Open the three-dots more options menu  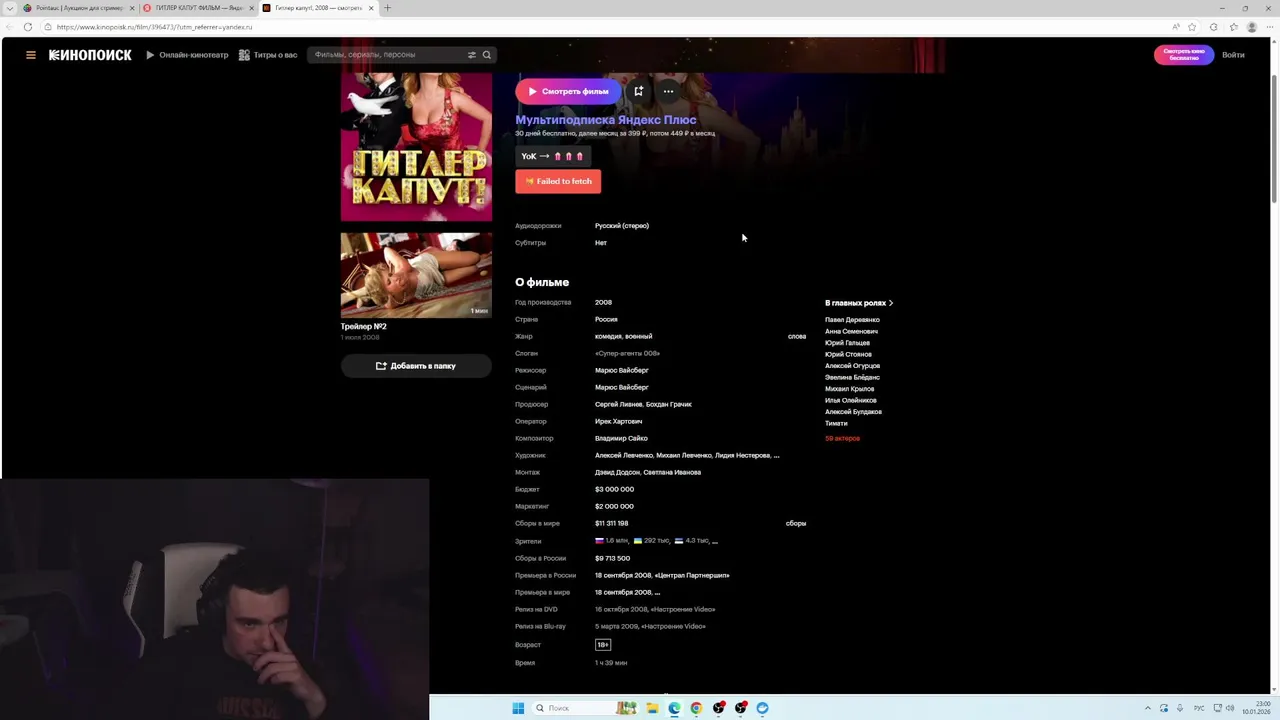tap(668, 91)
